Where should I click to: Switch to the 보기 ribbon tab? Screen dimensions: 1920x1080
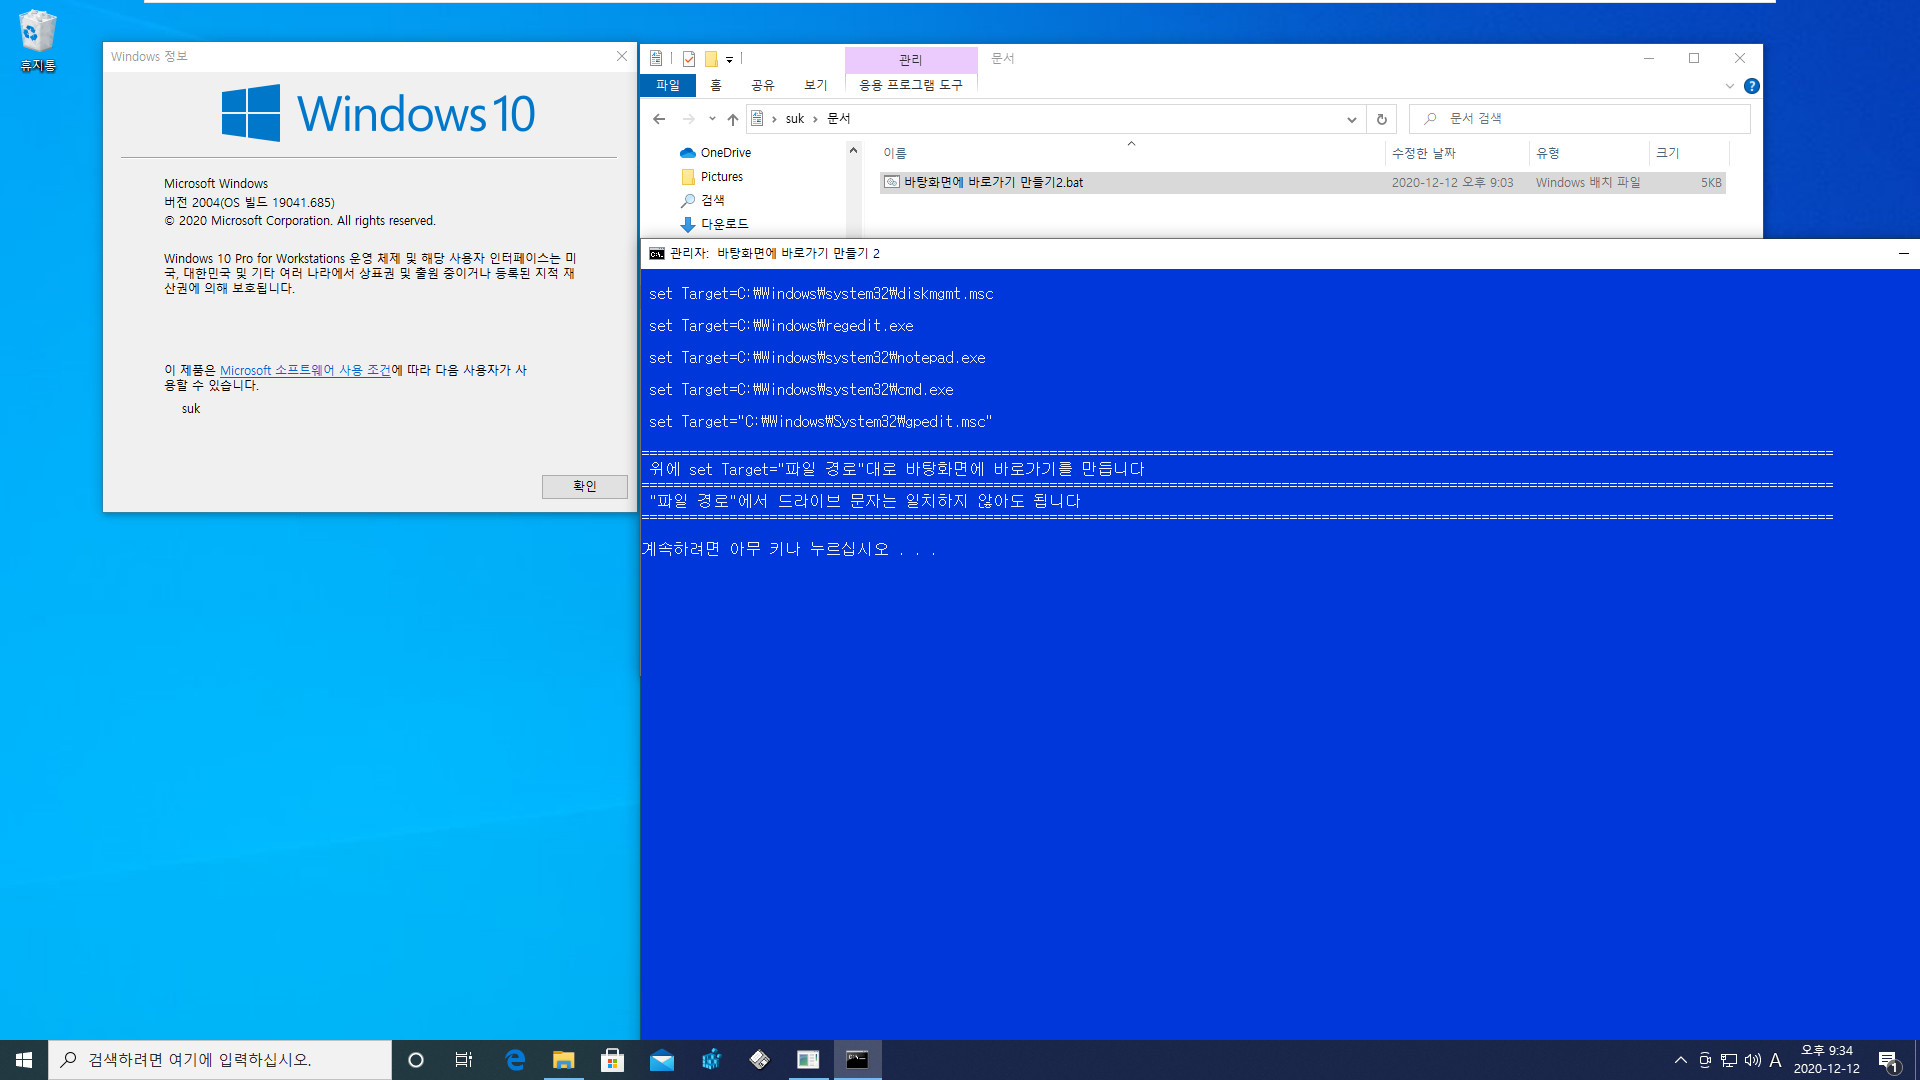[816, 85]
